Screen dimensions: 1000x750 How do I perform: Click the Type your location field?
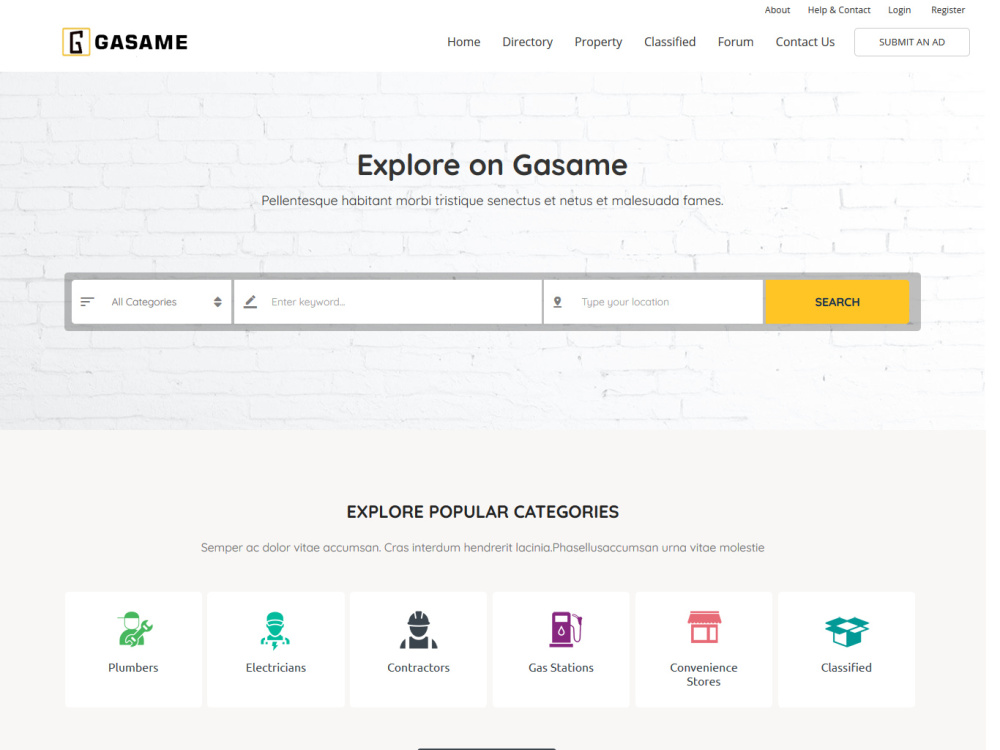[x=654, y=302]
